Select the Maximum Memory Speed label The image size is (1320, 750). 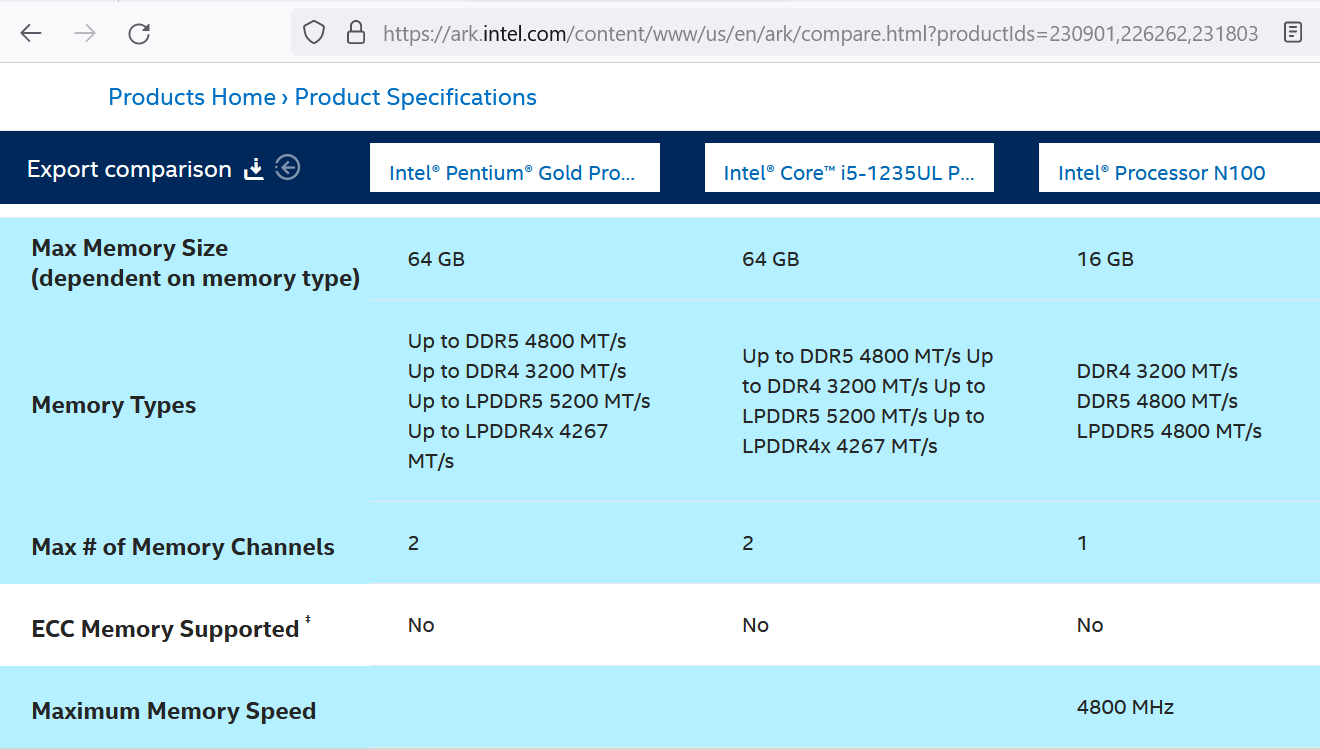click(174, 711)
